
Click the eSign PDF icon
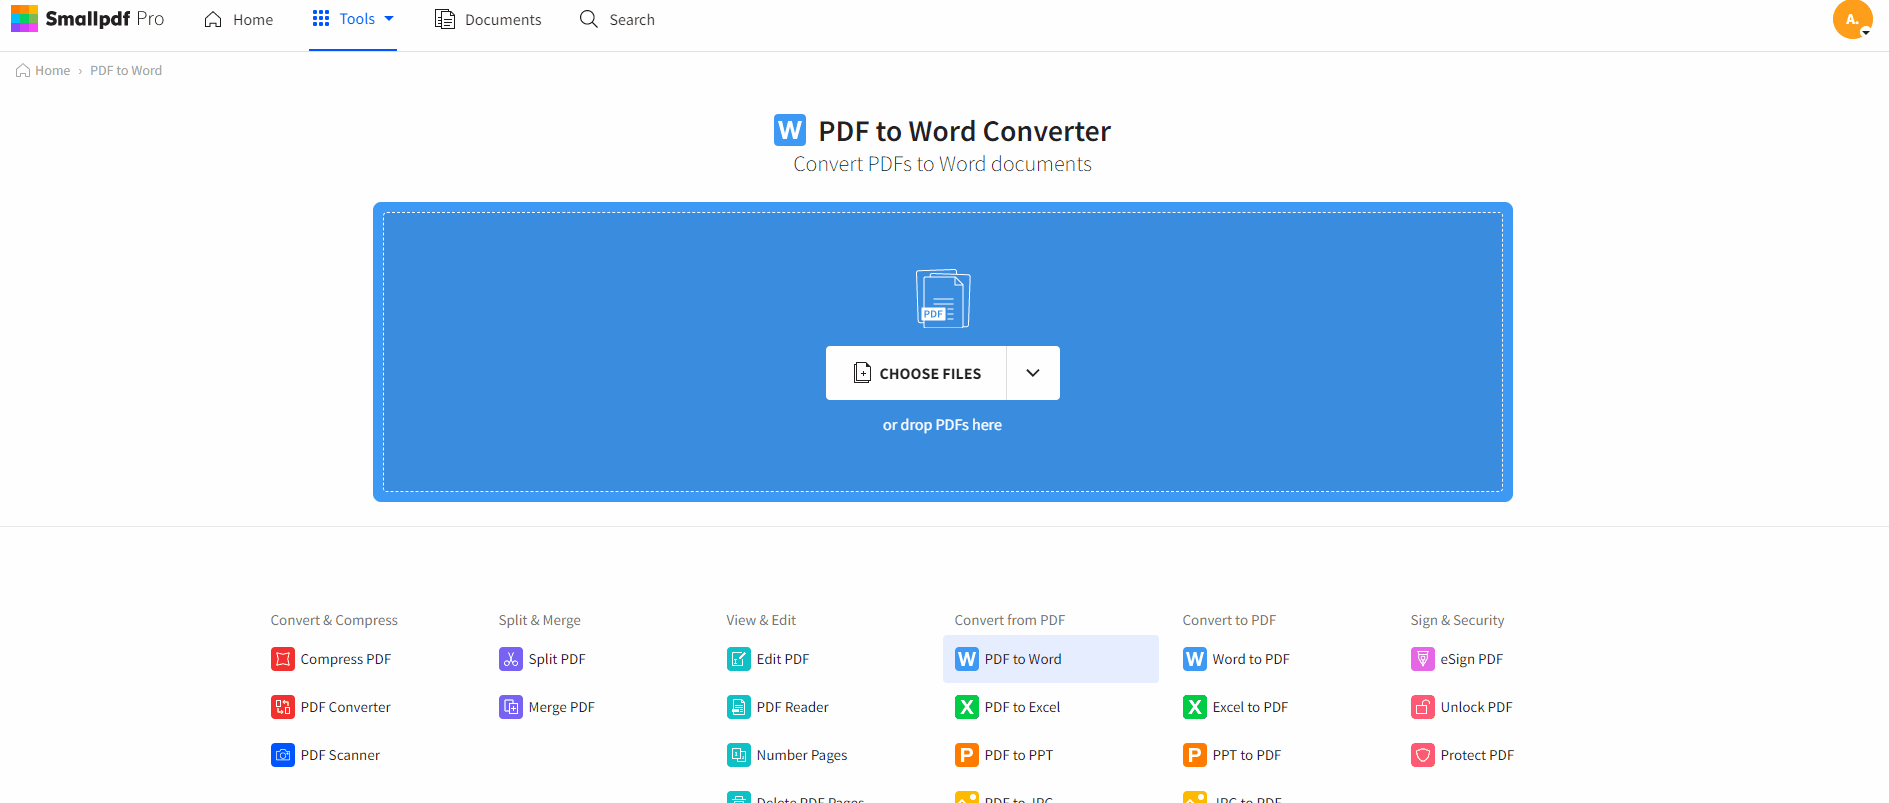[x=1423, y=659]
